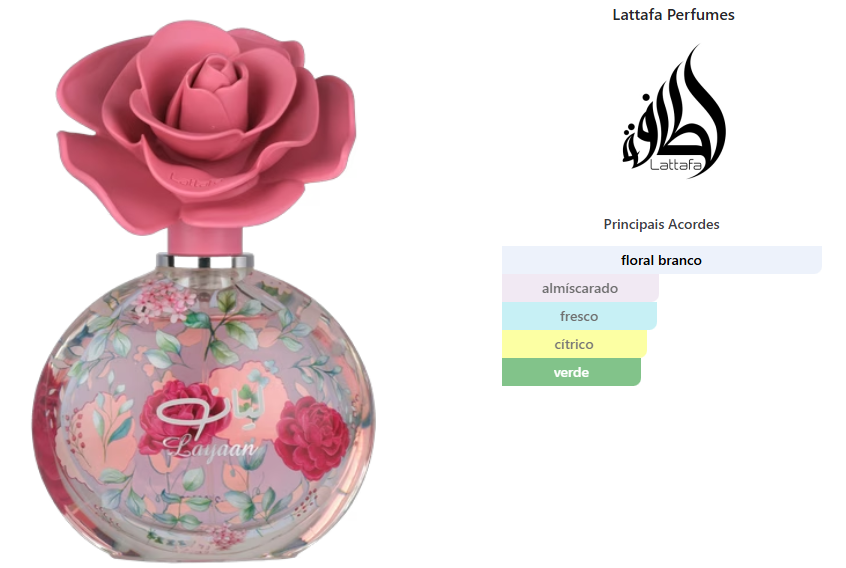Click the Lattafa engraving on the rose petal

coord(195,180)
